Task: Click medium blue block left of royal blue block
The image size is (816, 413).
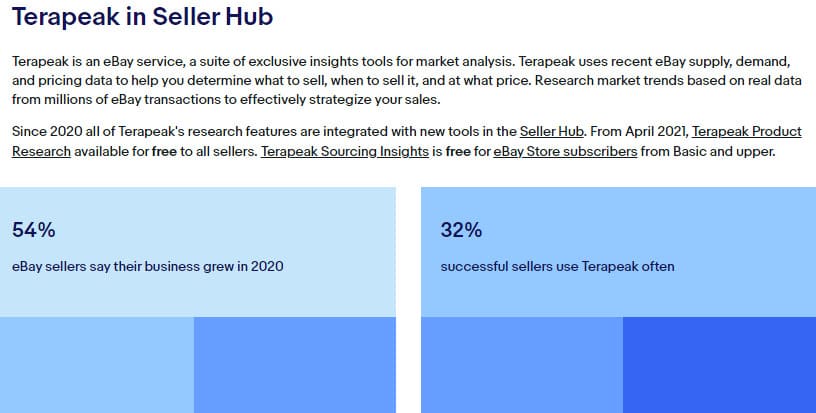Action: (522, 365)
